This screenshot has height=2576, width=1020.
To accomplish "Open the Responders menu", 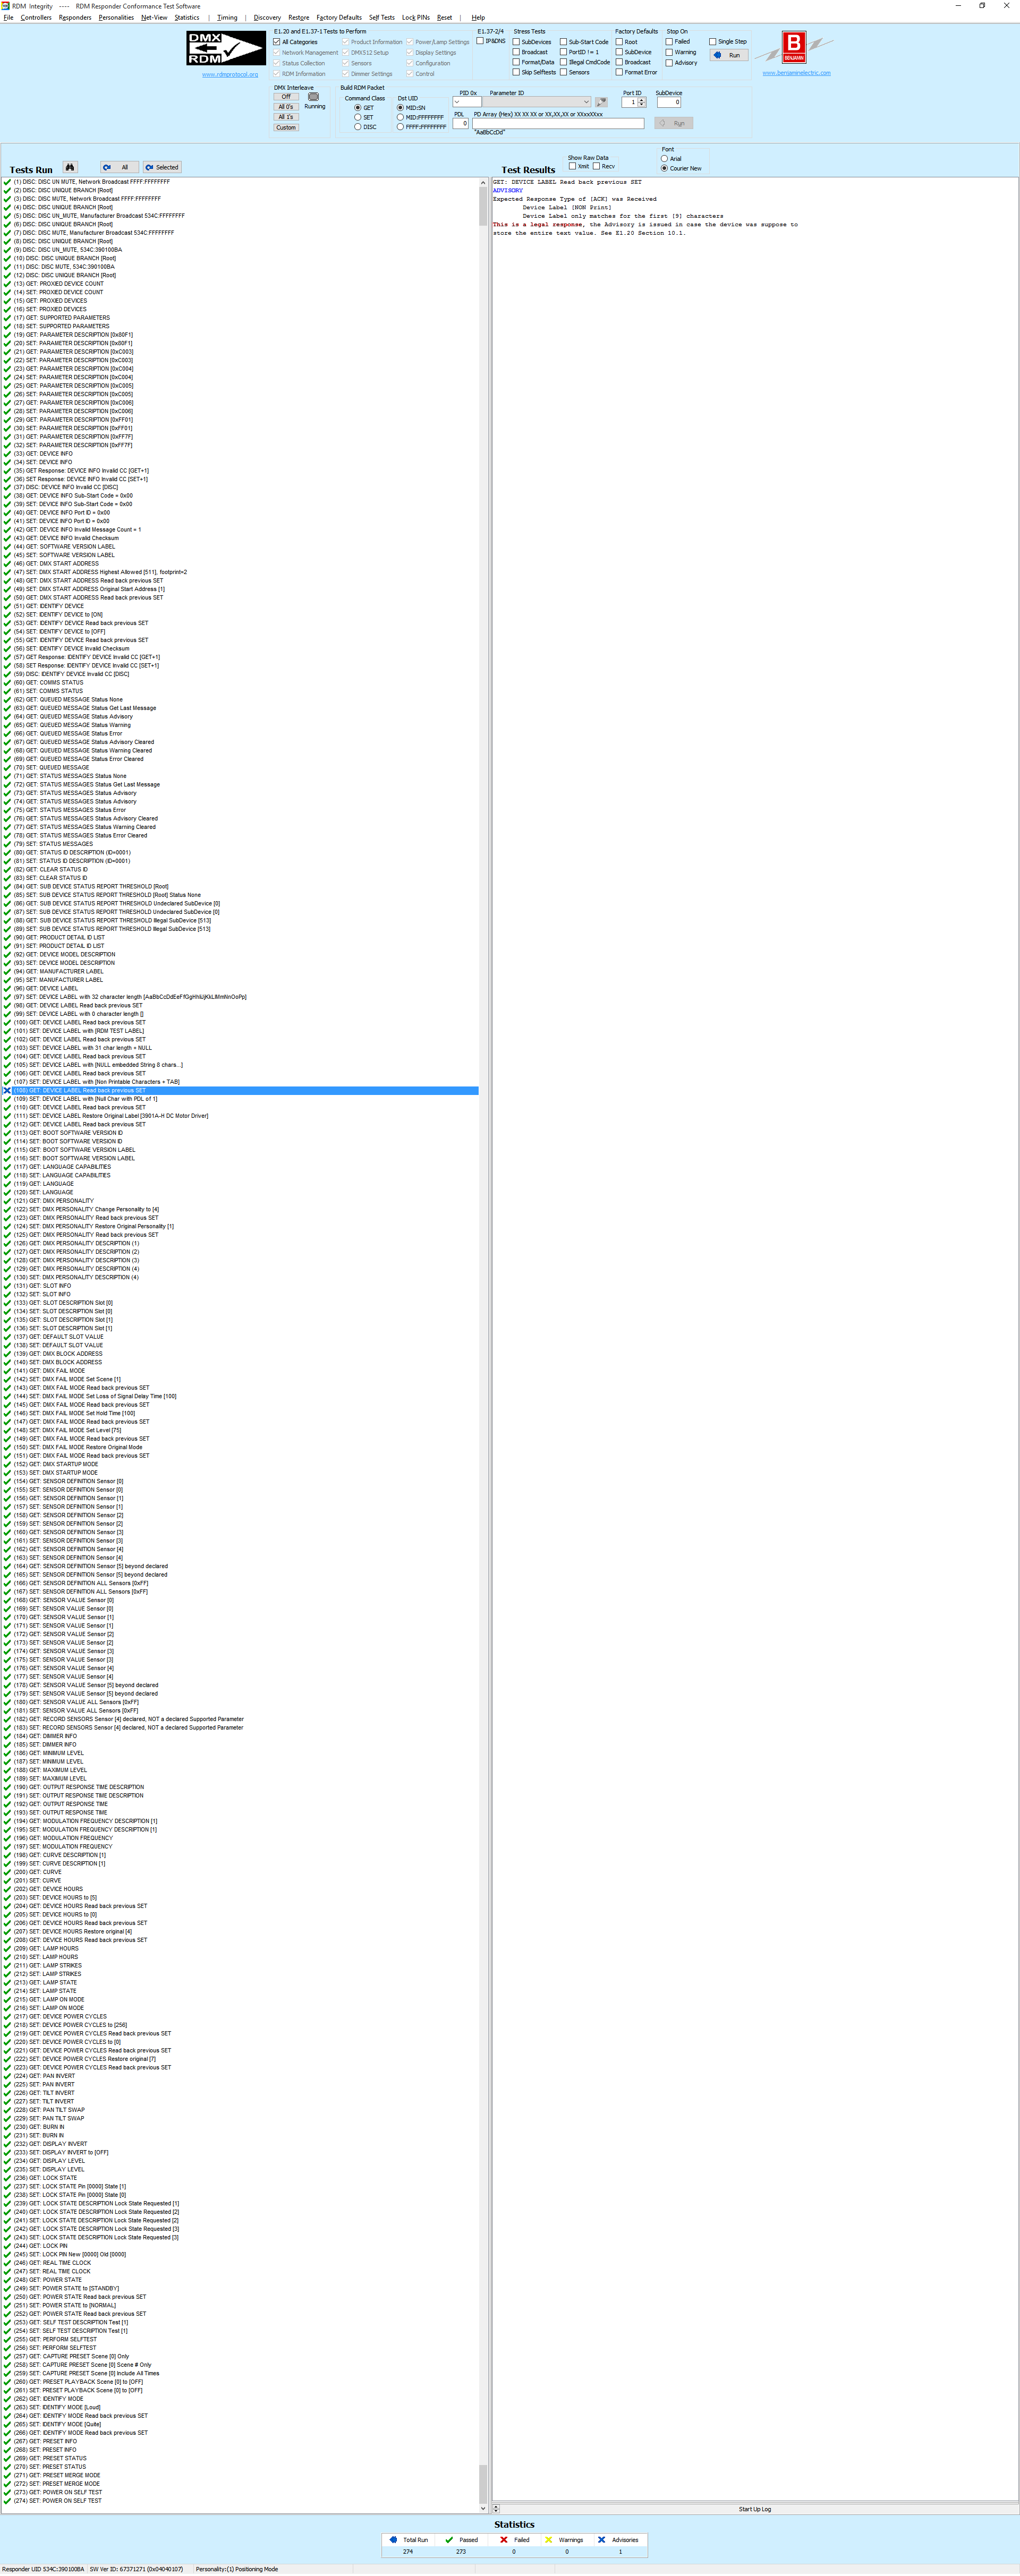I will tap(75, 17).
